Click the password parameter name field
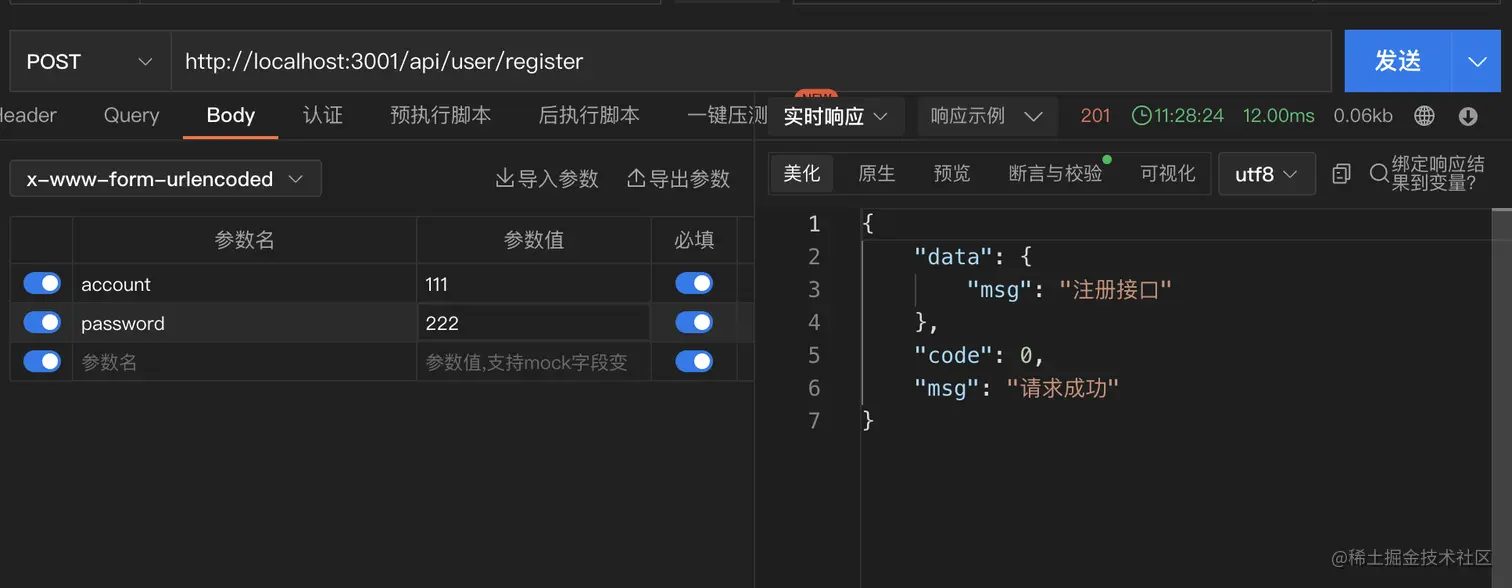The image size is (1512, 588). tap(244, 323)
